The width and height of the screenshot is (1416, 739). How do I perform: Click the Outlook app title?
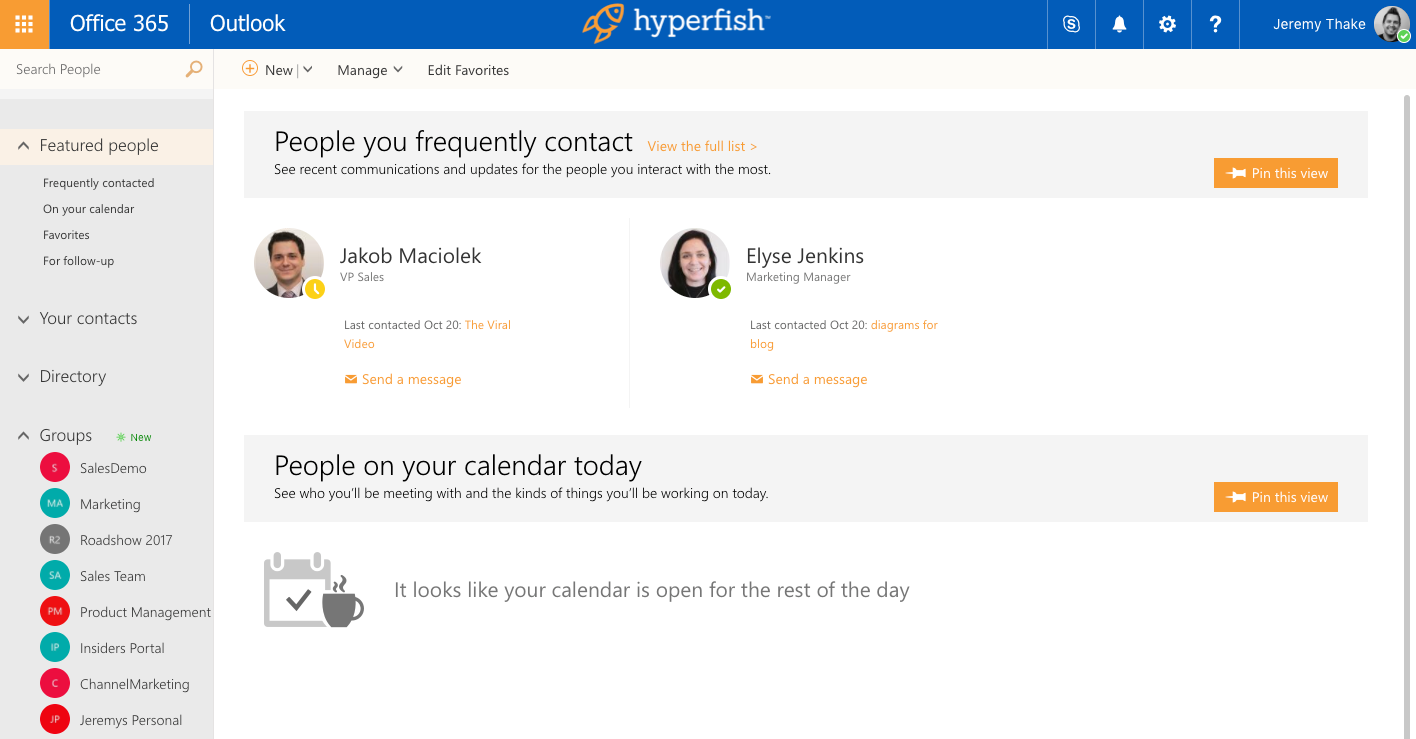pyautogui.click(x=247, y=23)
